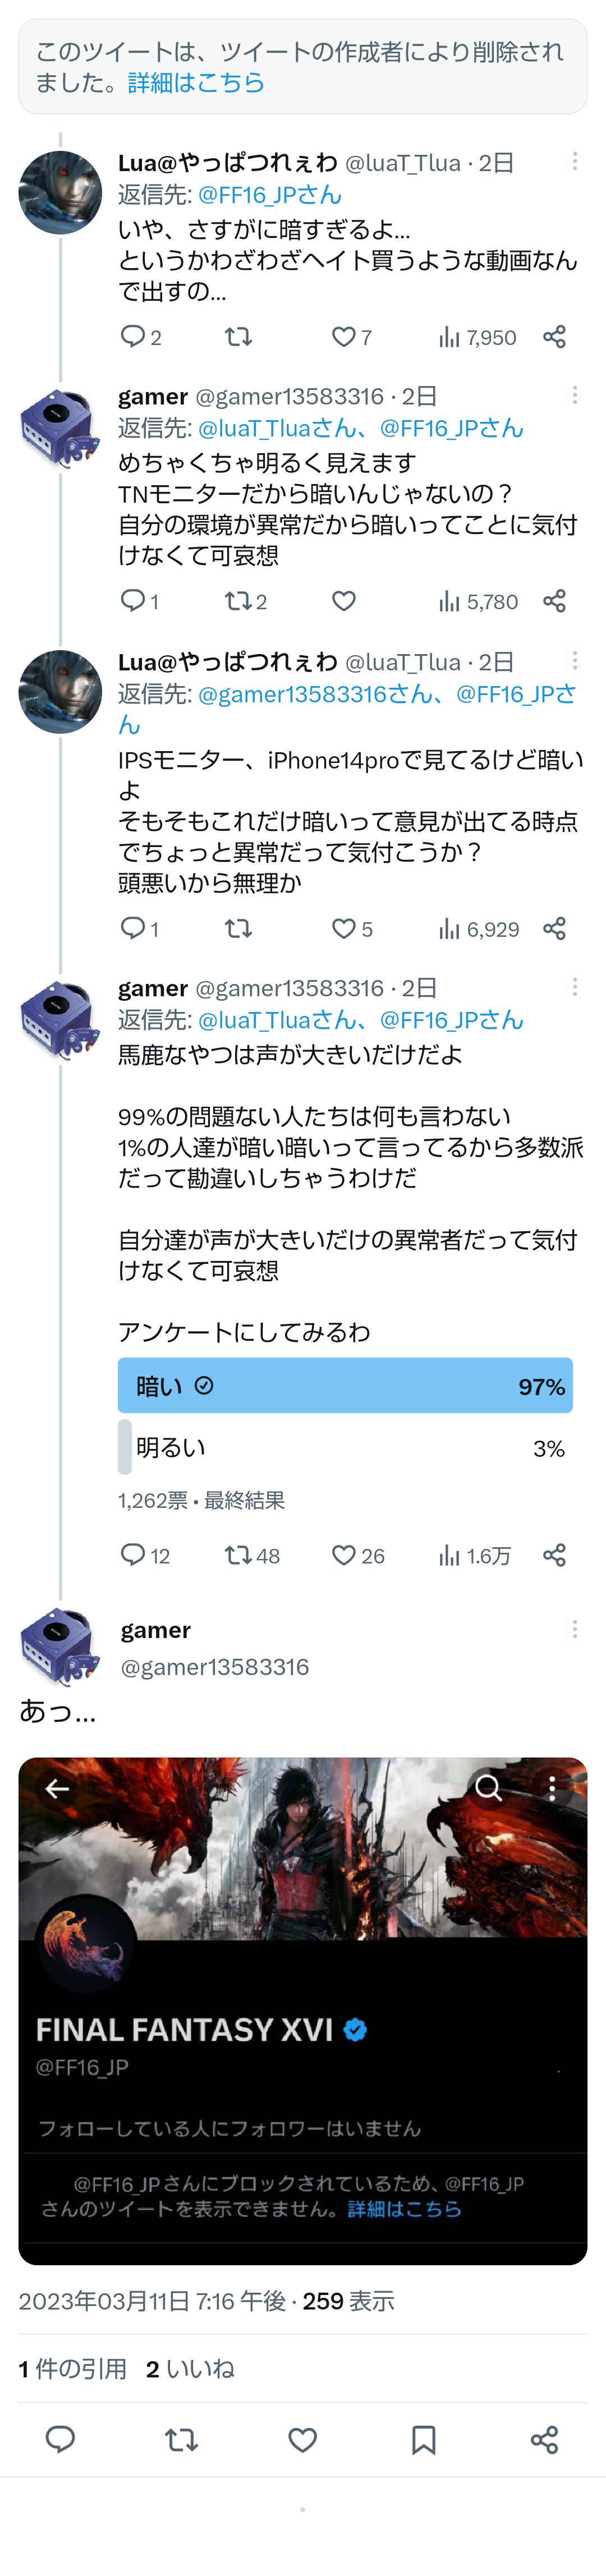
Task: Open the FINAL FANTASY XVI screenshot image
Action: point(303,2010)
